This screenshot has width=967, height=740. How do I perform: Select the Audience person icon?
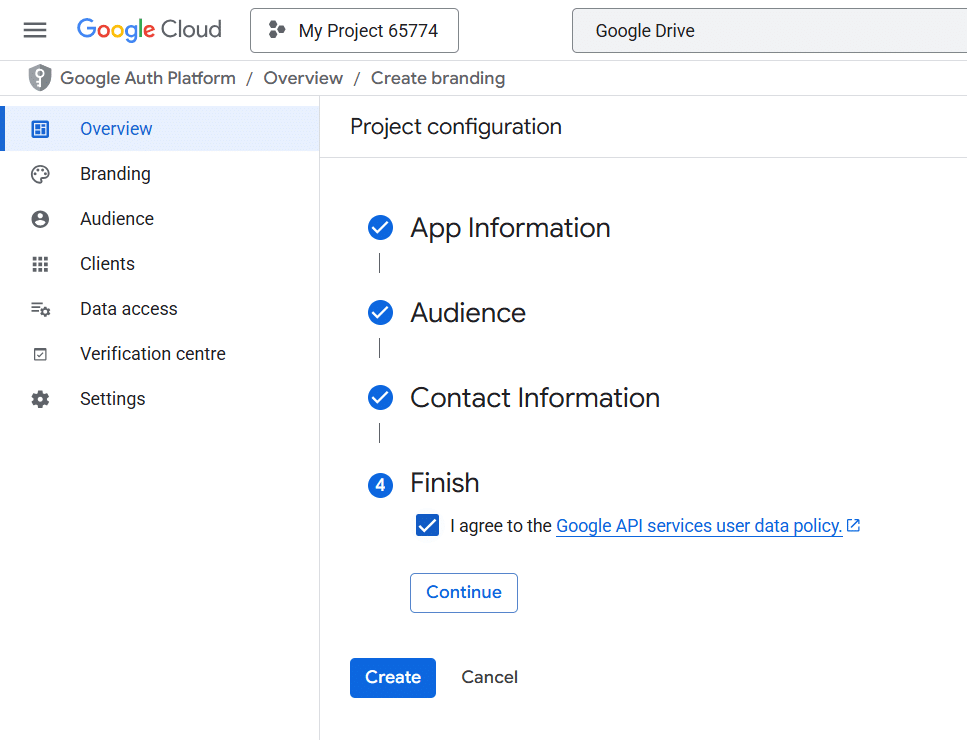(x=40, y=219)
